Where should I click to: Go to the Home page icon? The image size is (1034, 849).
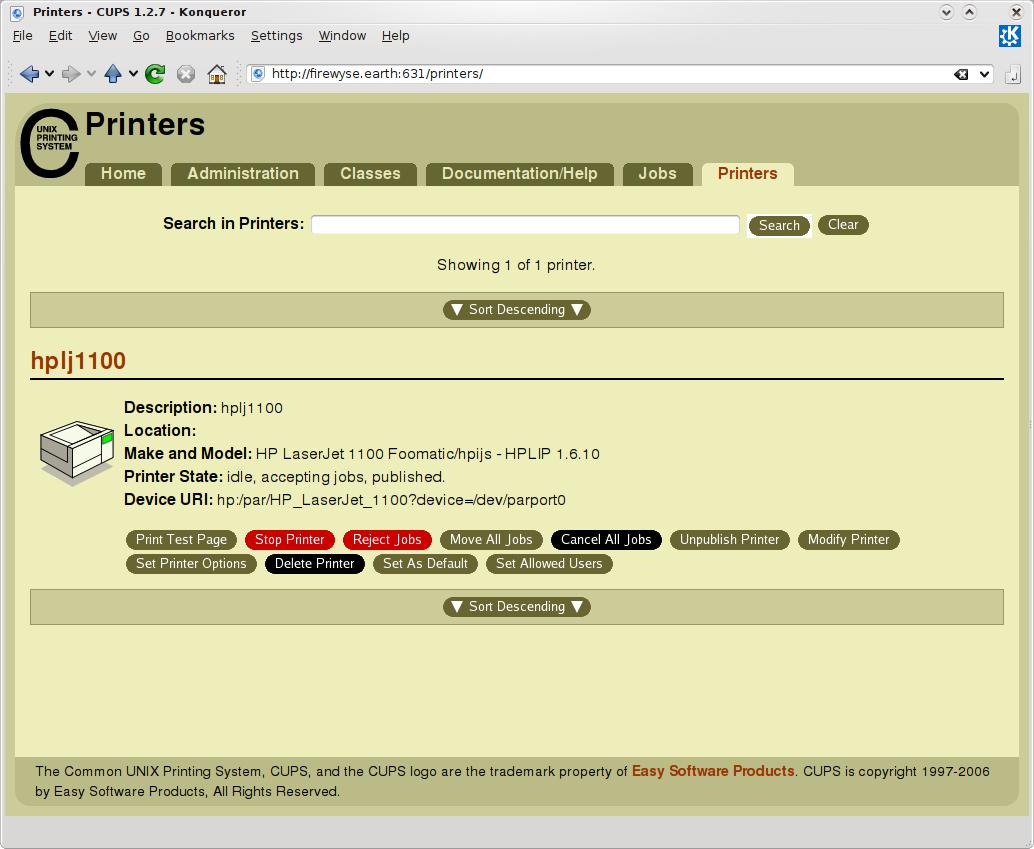[217, 74]
